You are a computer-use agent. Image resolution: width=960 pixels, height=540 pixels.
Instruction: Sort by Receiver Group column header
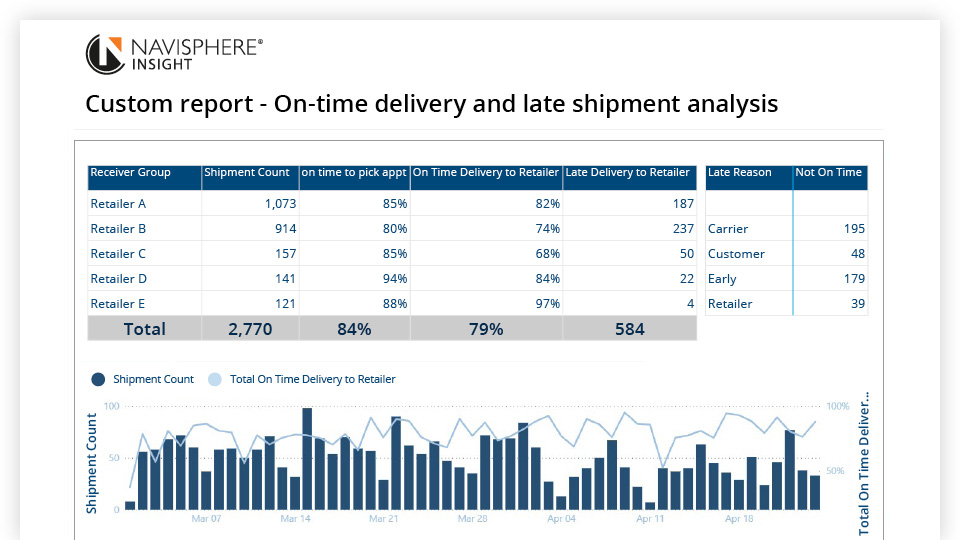coord(131,173)
